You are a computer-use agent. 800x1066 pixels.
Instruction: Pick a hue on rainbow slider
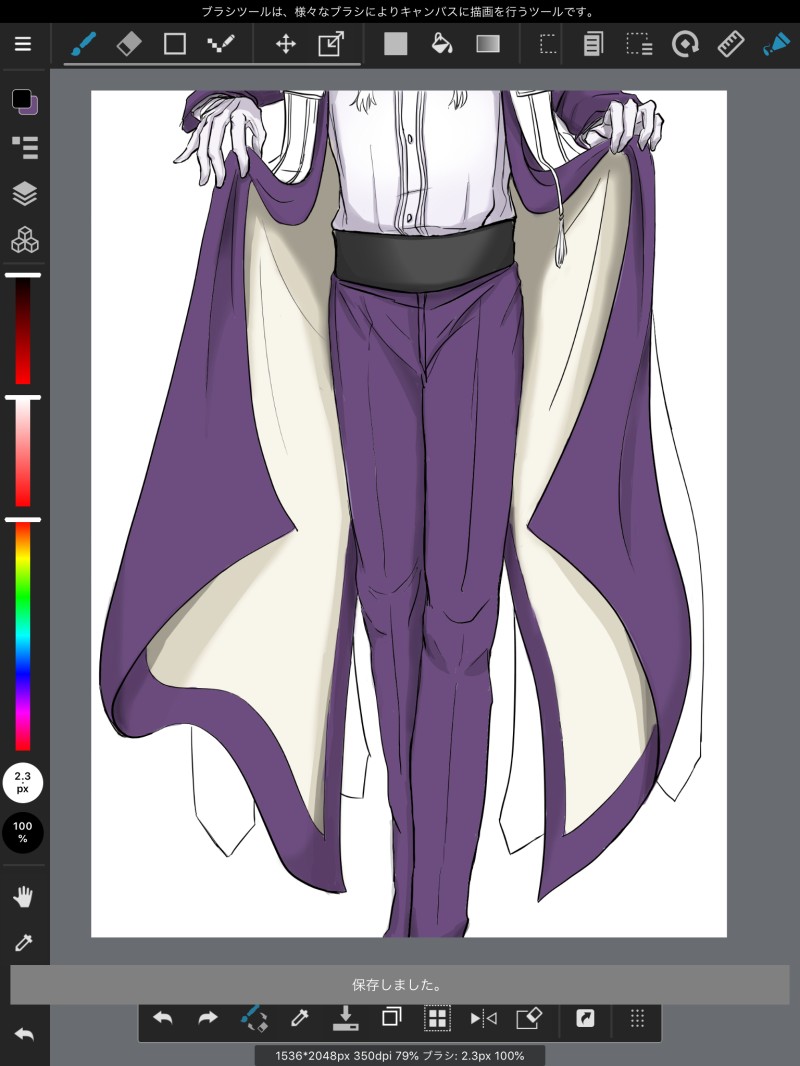click(x=23, y=634)
